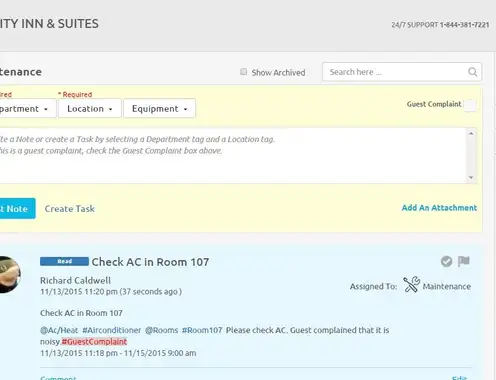Image resolution: width=496 pixels, height=380 pixels.
Task: Check the Guest Complaint box
Action: click(470, 105)
